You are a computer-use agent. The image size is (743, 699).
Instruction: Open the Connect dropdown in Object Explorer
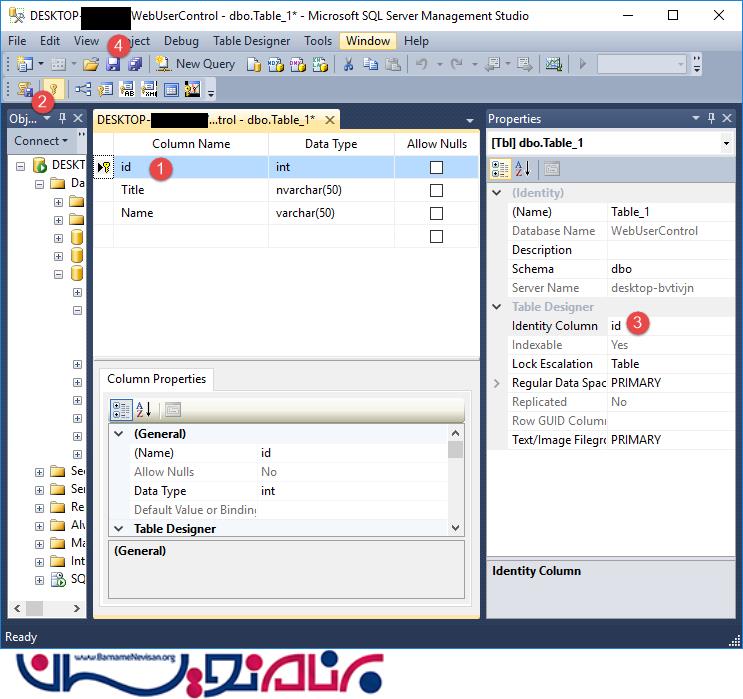(41, 141)
